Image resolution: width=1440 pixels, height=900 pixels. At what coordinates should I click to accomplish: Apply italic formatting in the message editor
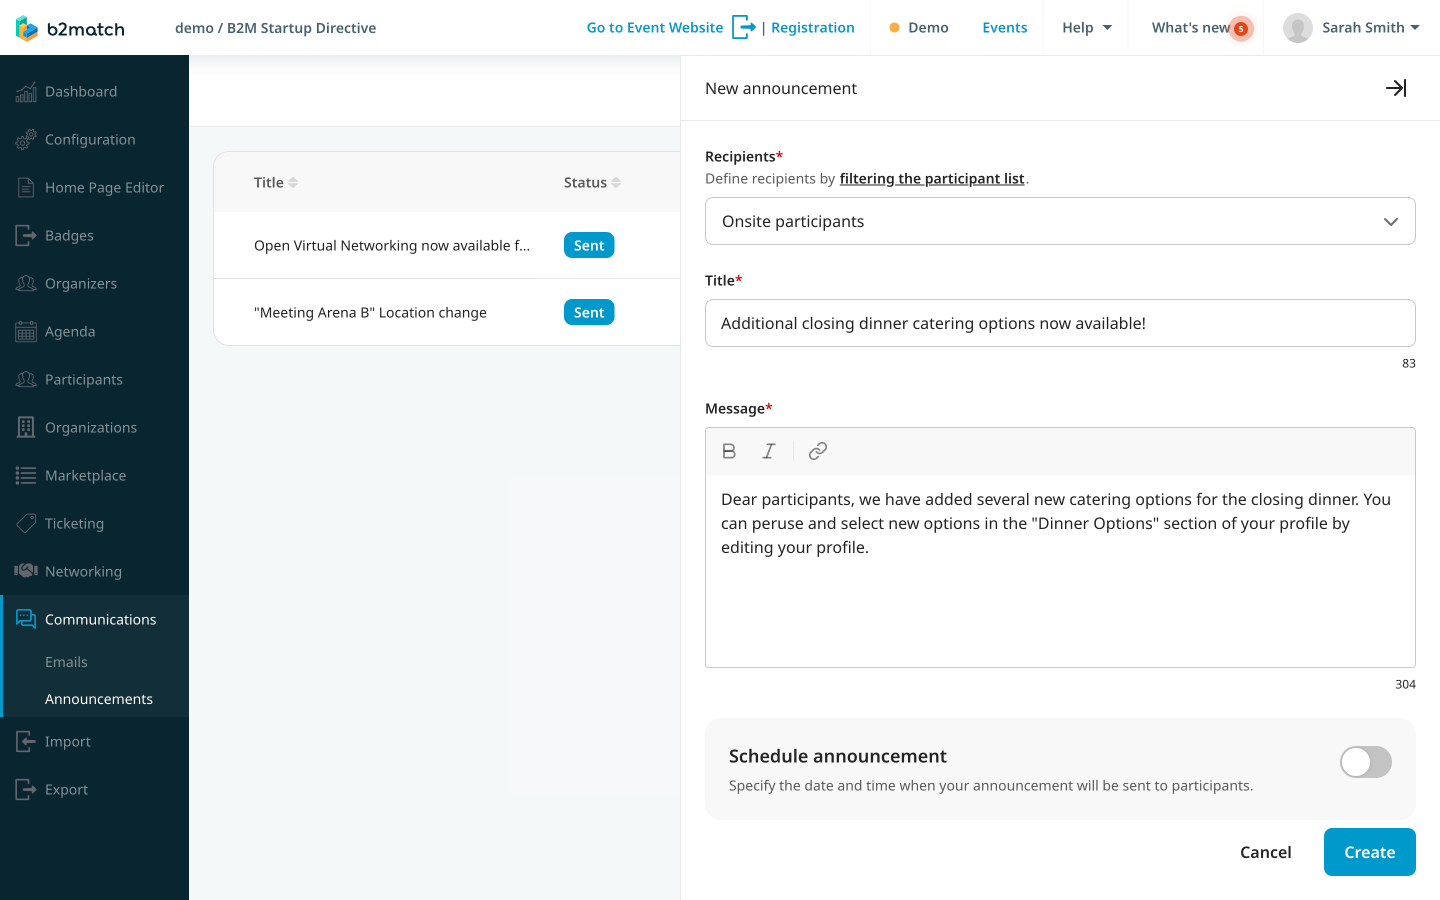[x=768, y=451]
